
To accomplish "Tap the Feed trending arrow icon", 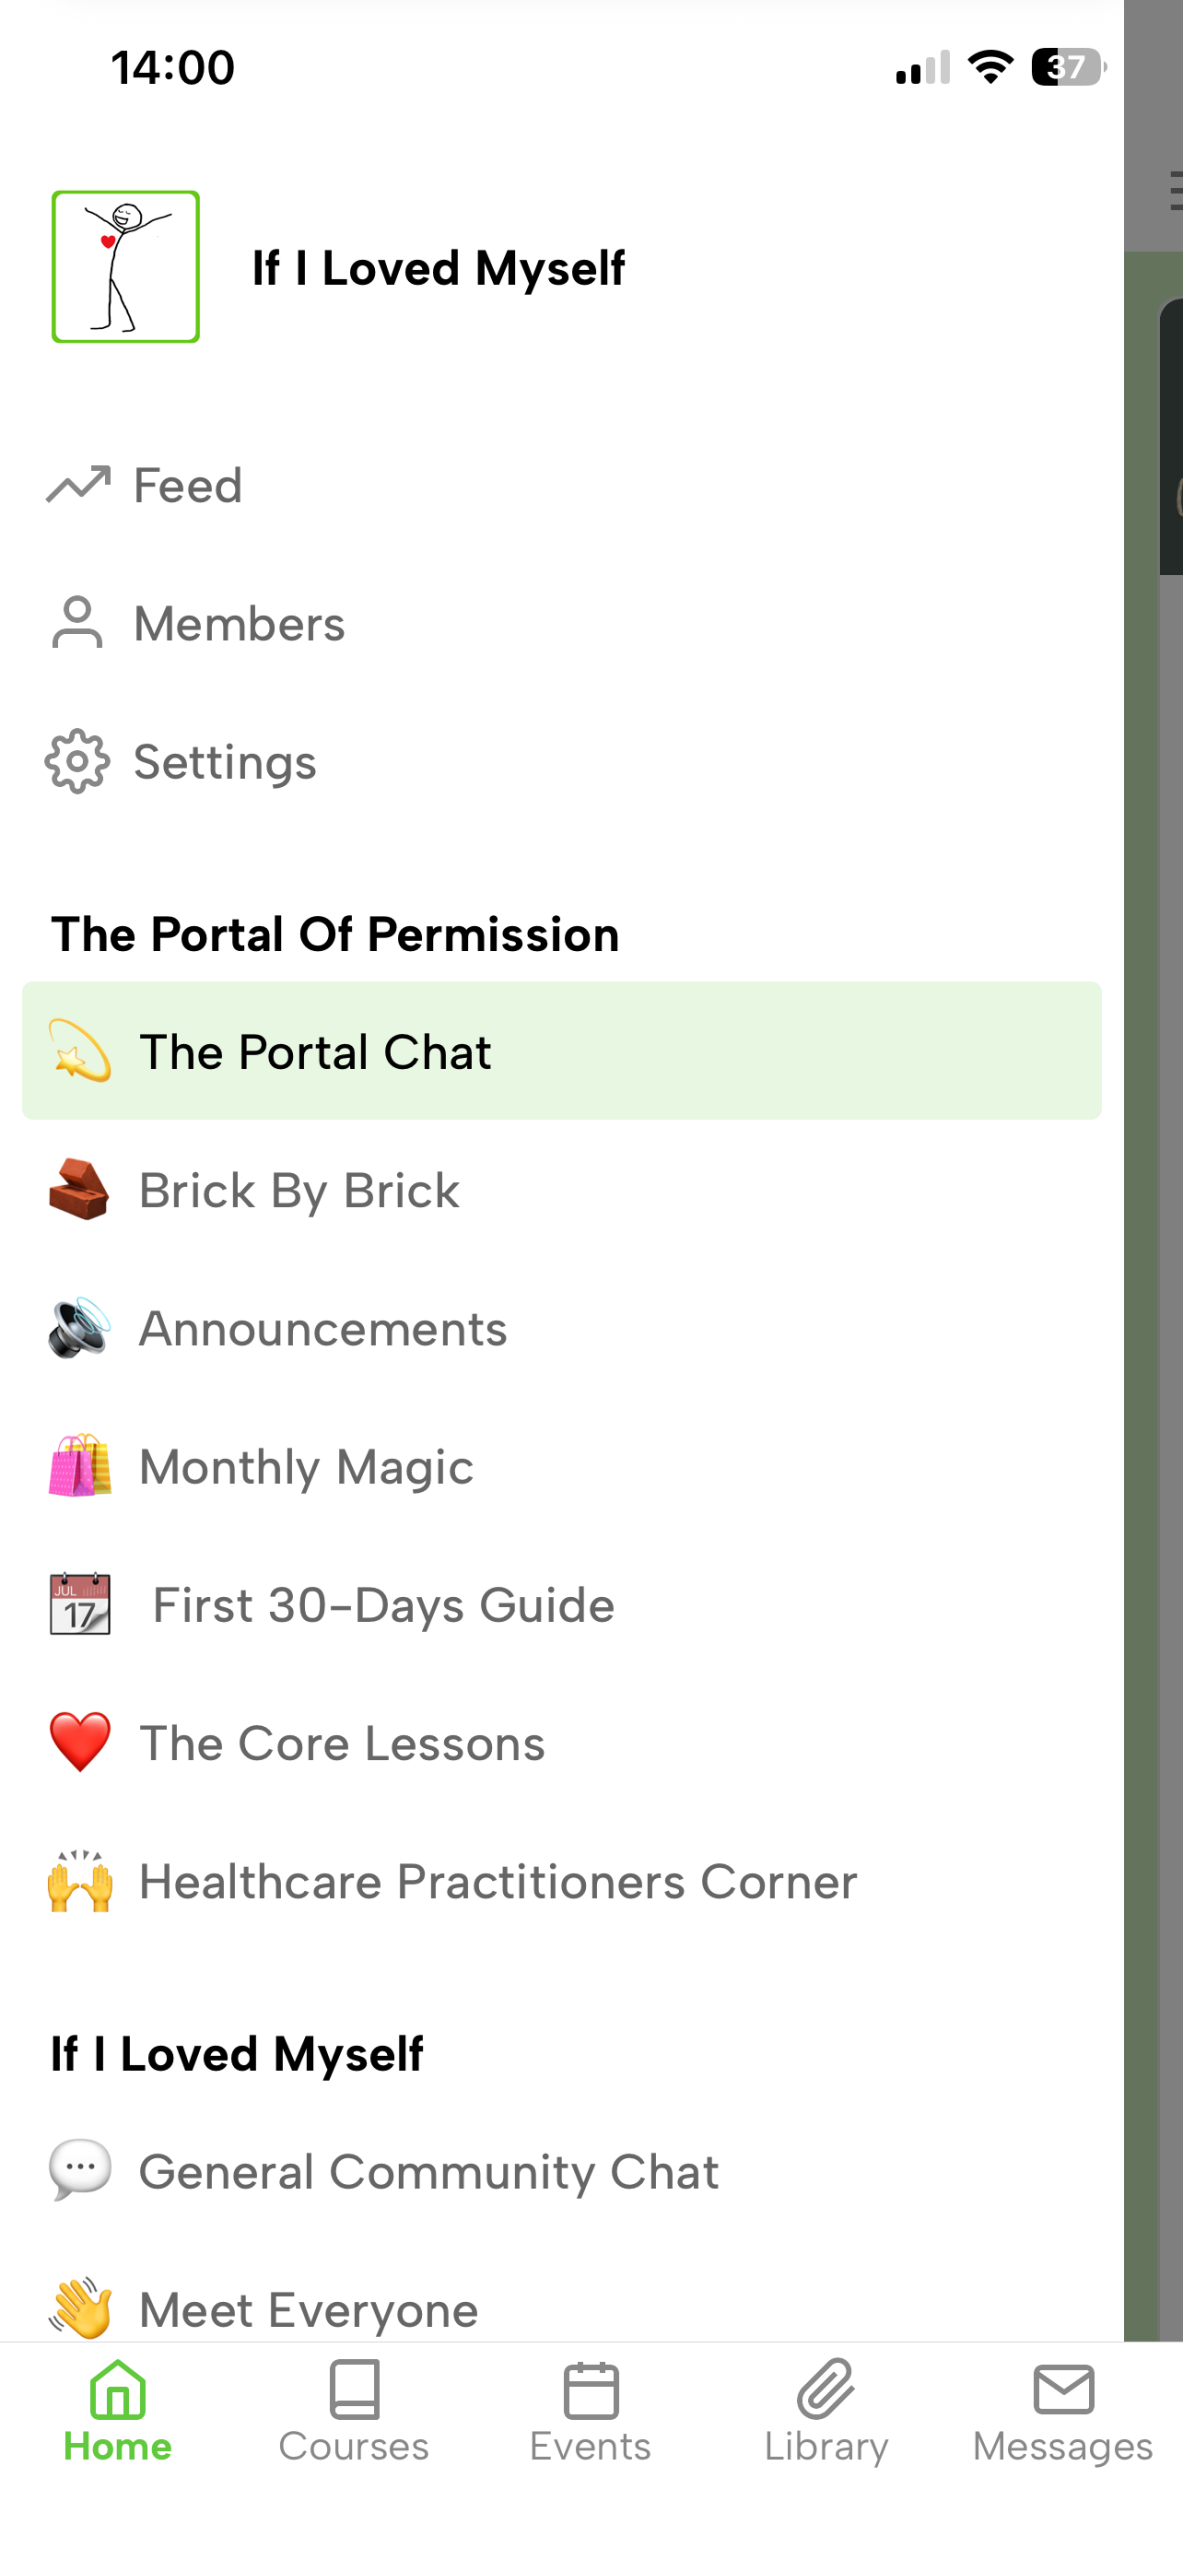I will click(x=77, y=486).
